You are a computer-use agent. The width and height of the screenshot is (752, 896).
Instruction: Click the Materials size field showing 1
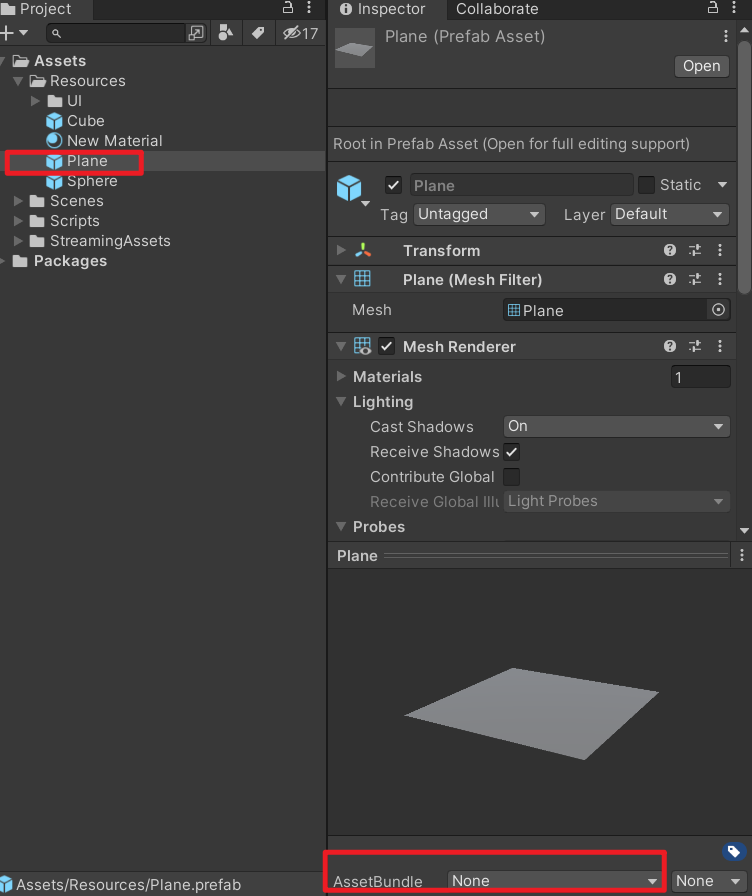[x=701, y=377]
